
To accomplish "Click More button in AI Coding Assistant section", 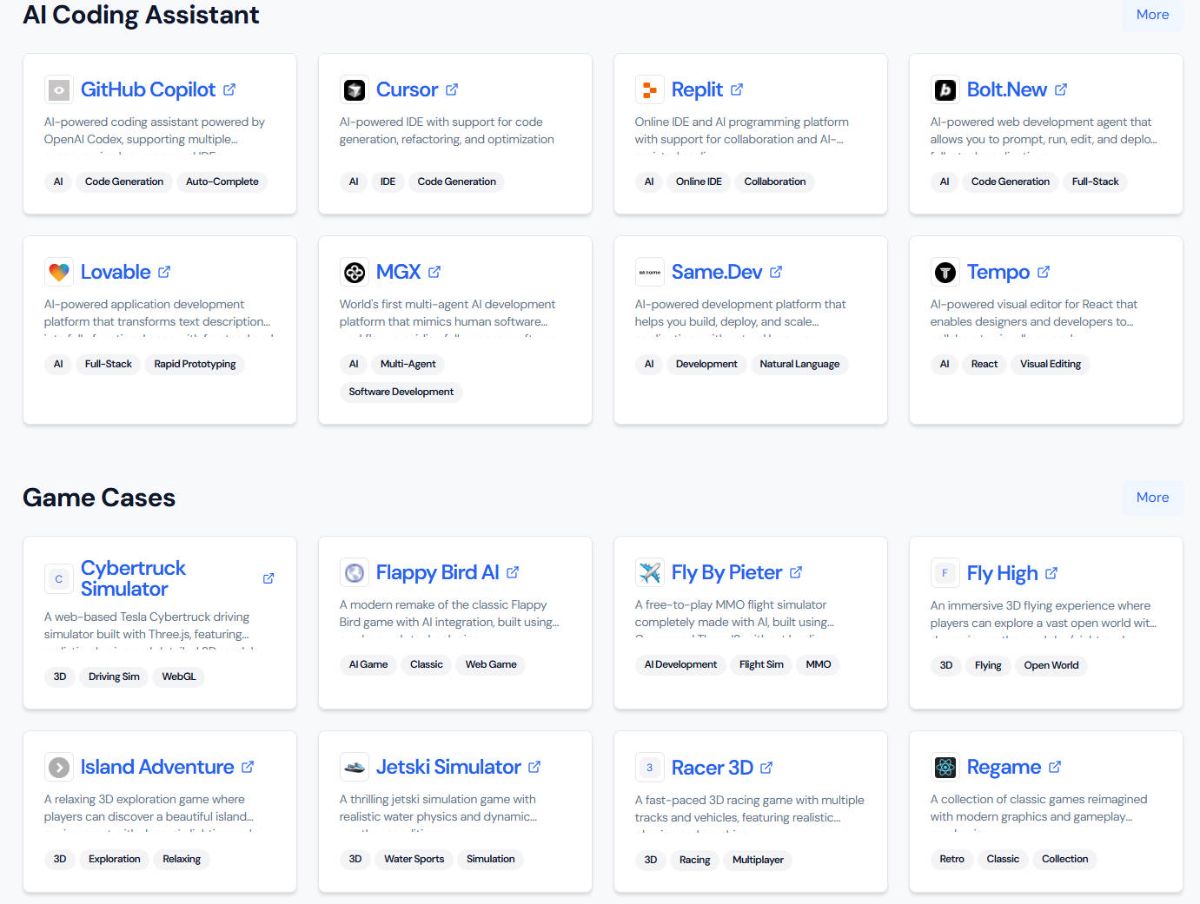I will 1152,14.
